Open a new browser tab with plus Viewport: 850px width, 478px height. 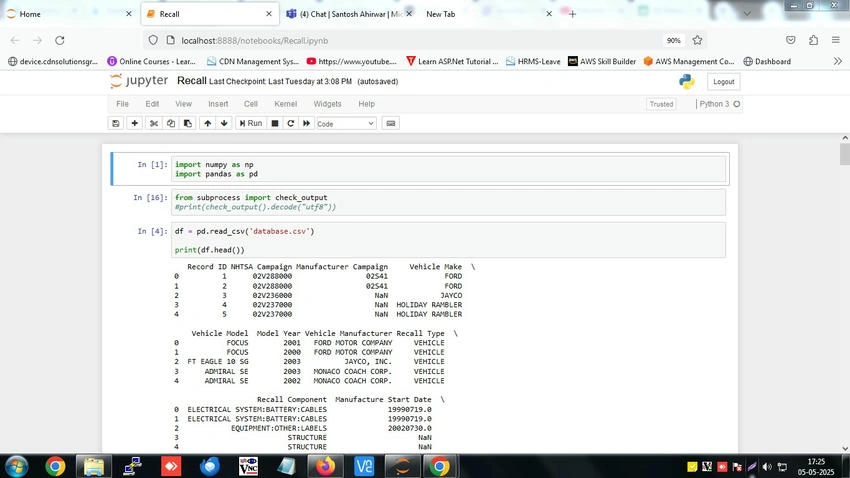pos(572,14)
